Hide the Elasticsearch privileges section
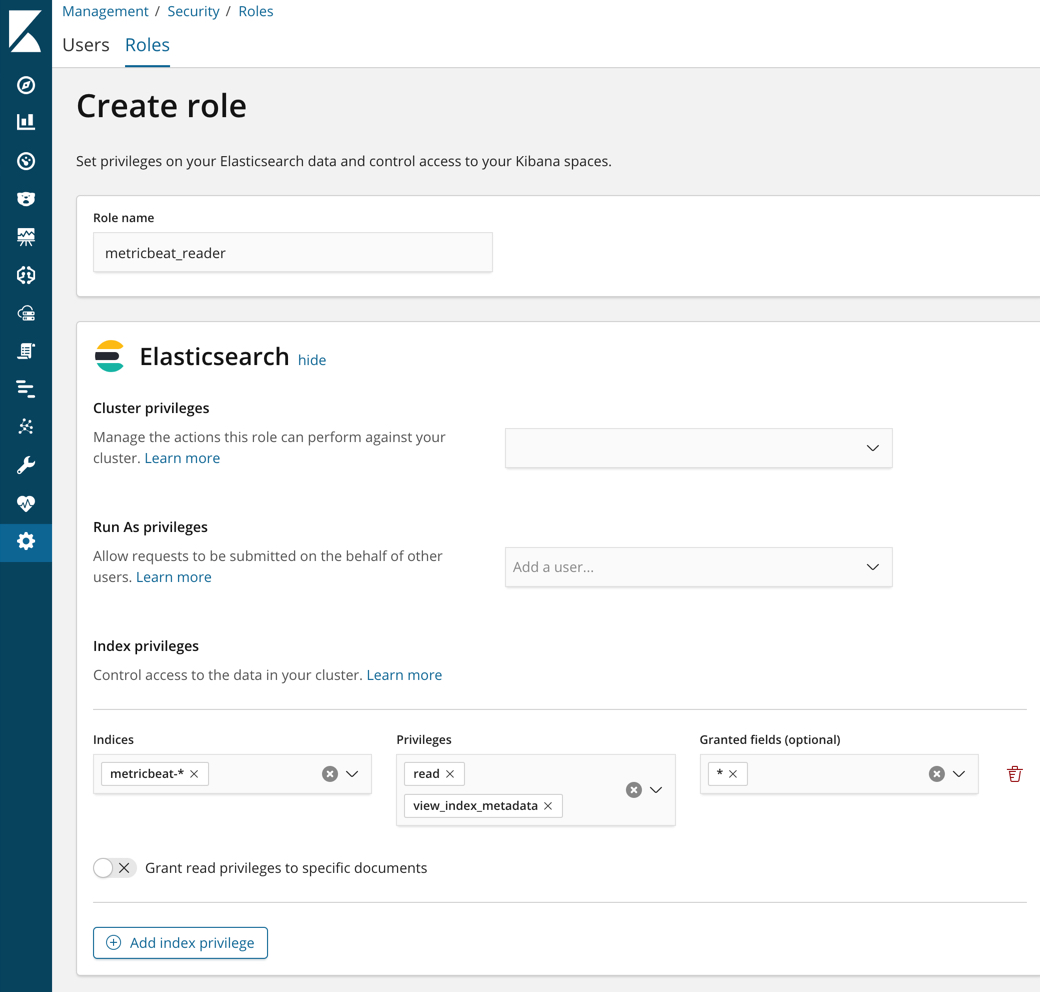The image size is (1040, 992). click(311, 360)
